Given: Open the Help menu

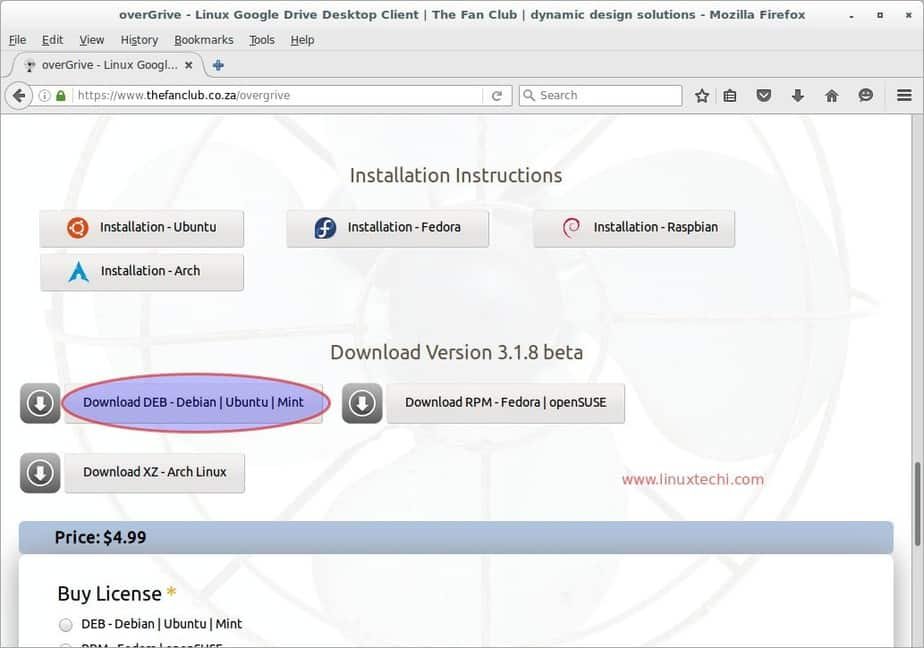Looking at the screenshot, I should 302,39.
